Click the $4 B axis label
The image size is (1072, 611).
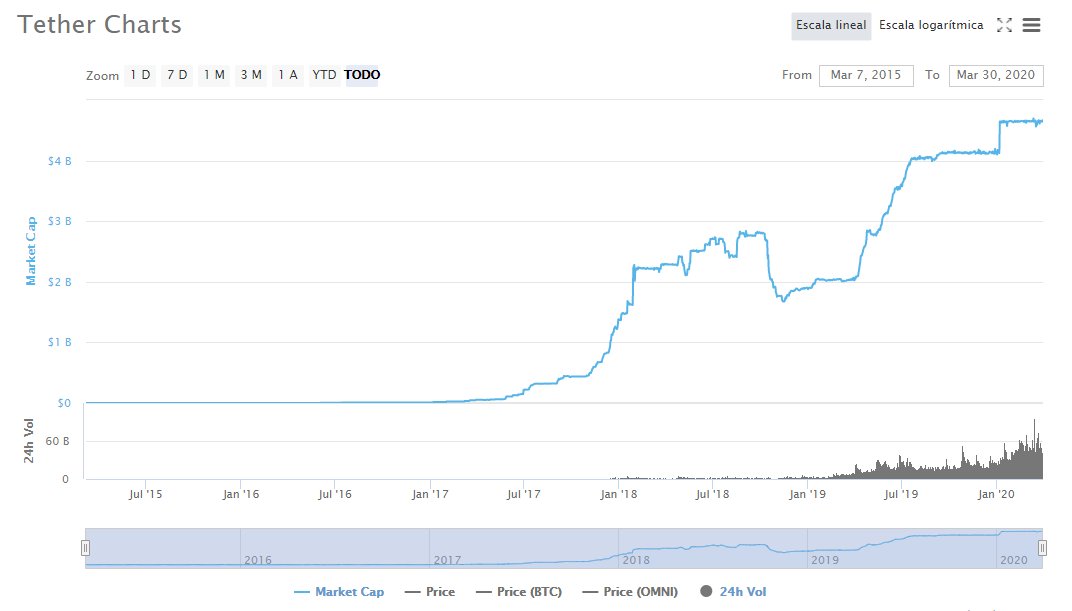[59, 161]
